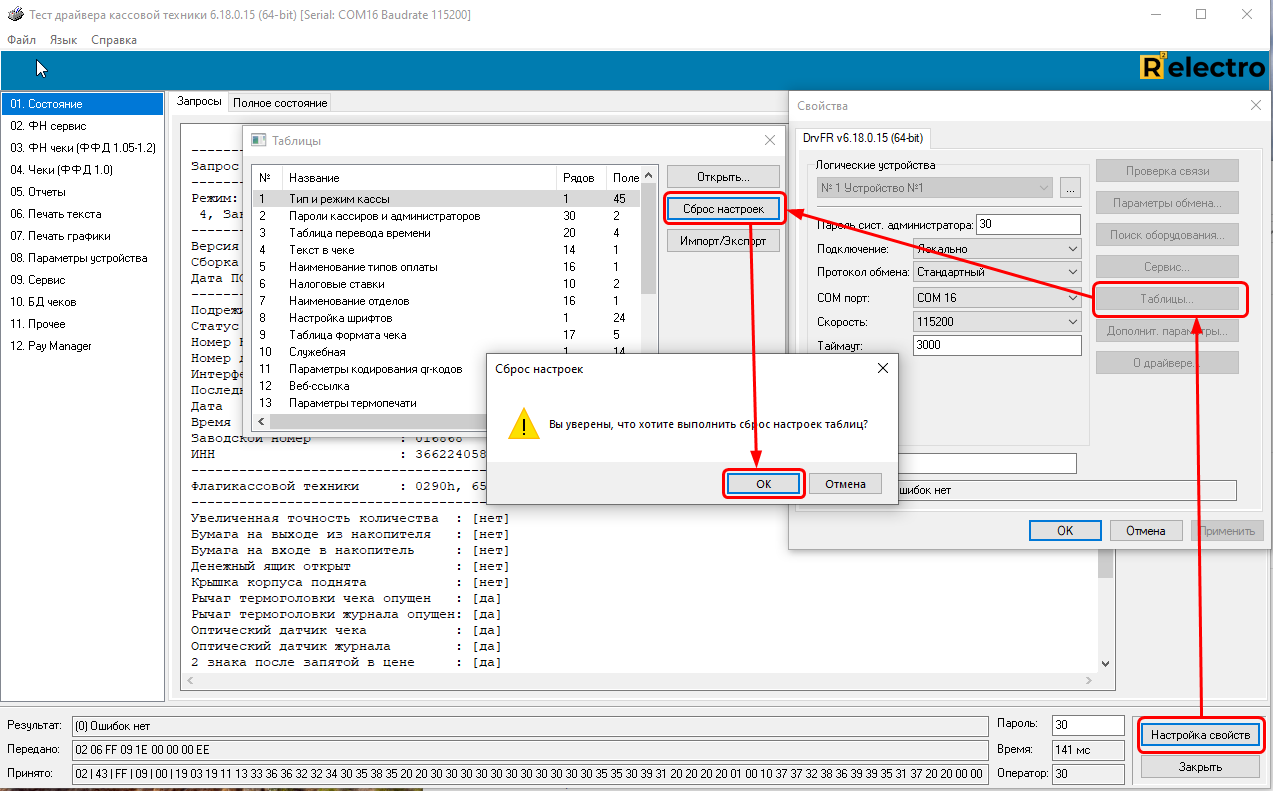The width and height of the screenshot is (1273, 791).
Task: Open the Справка menu
Action: pyautogui.click(x=114, y=40)
